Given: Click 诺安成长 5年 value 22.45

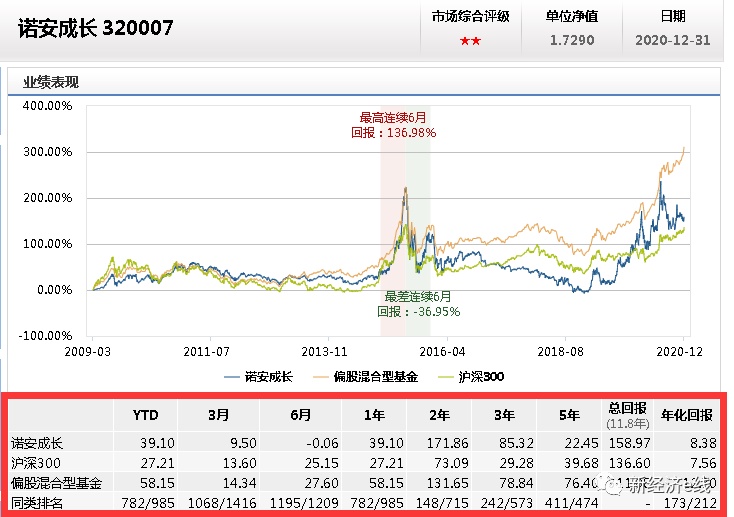Looking at the screenshot, I should [581, 443].
